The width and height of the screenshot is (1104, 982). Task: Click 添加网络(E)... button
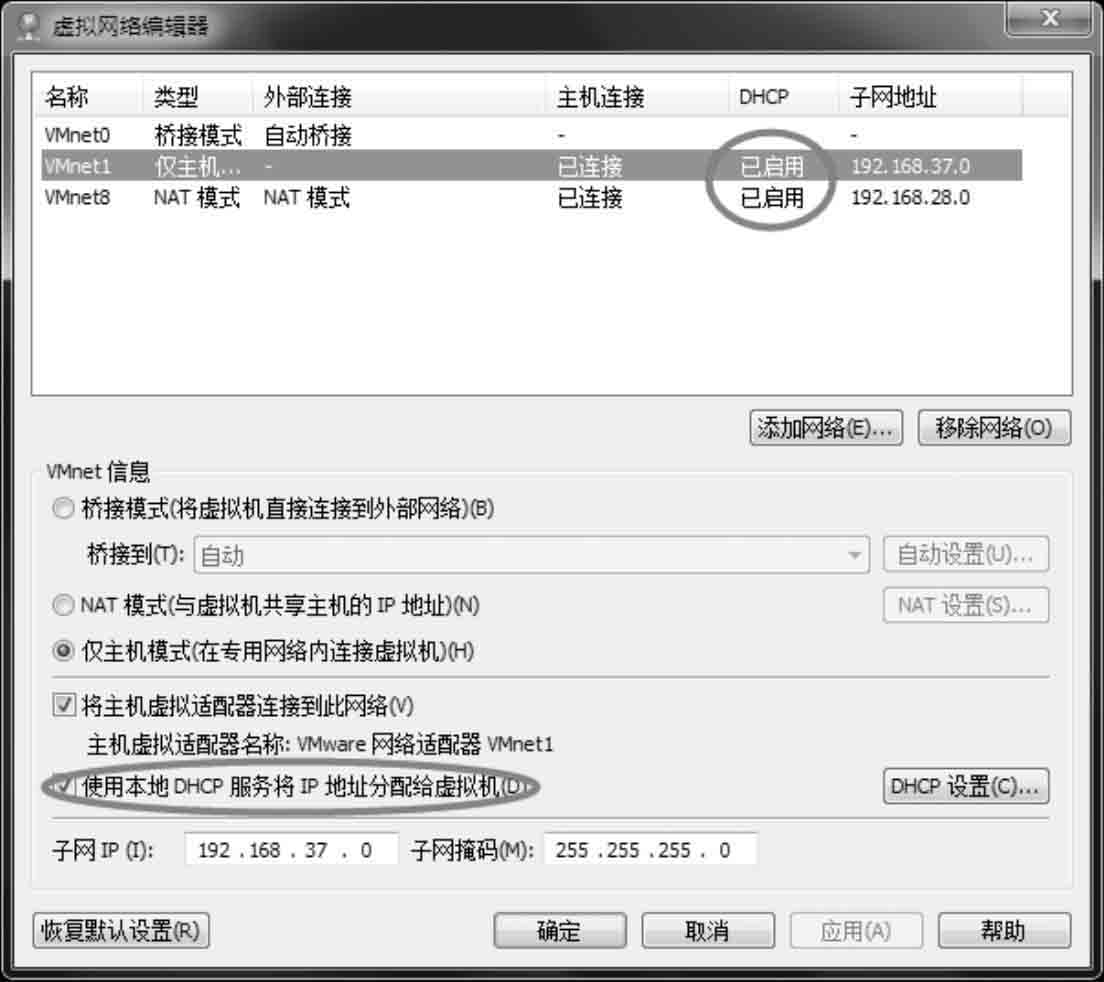tap(826, 428)
